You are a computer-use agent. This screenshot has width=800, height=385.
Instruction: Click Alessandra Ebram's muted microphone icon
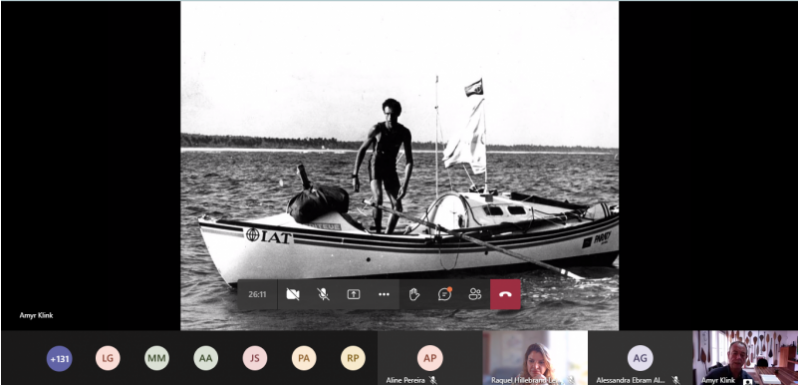tap(676, 380)
